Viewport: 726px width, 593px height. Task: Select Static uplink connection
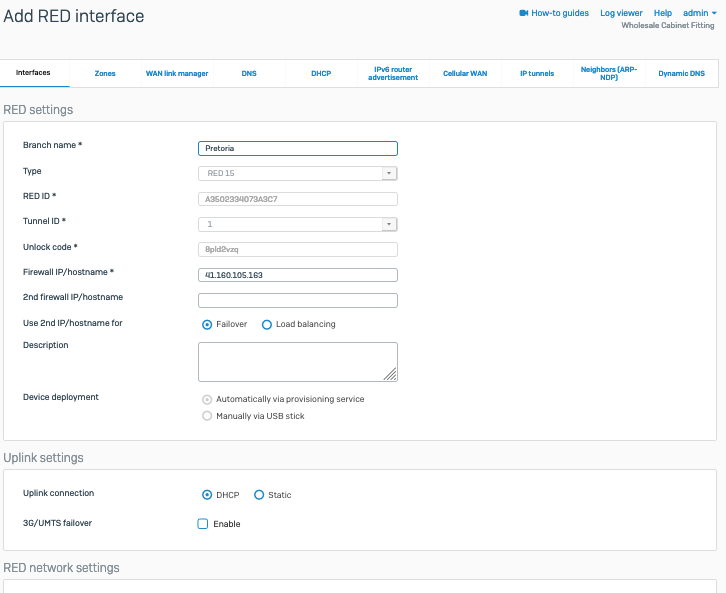pyautogui.click(x=259, y=495)
